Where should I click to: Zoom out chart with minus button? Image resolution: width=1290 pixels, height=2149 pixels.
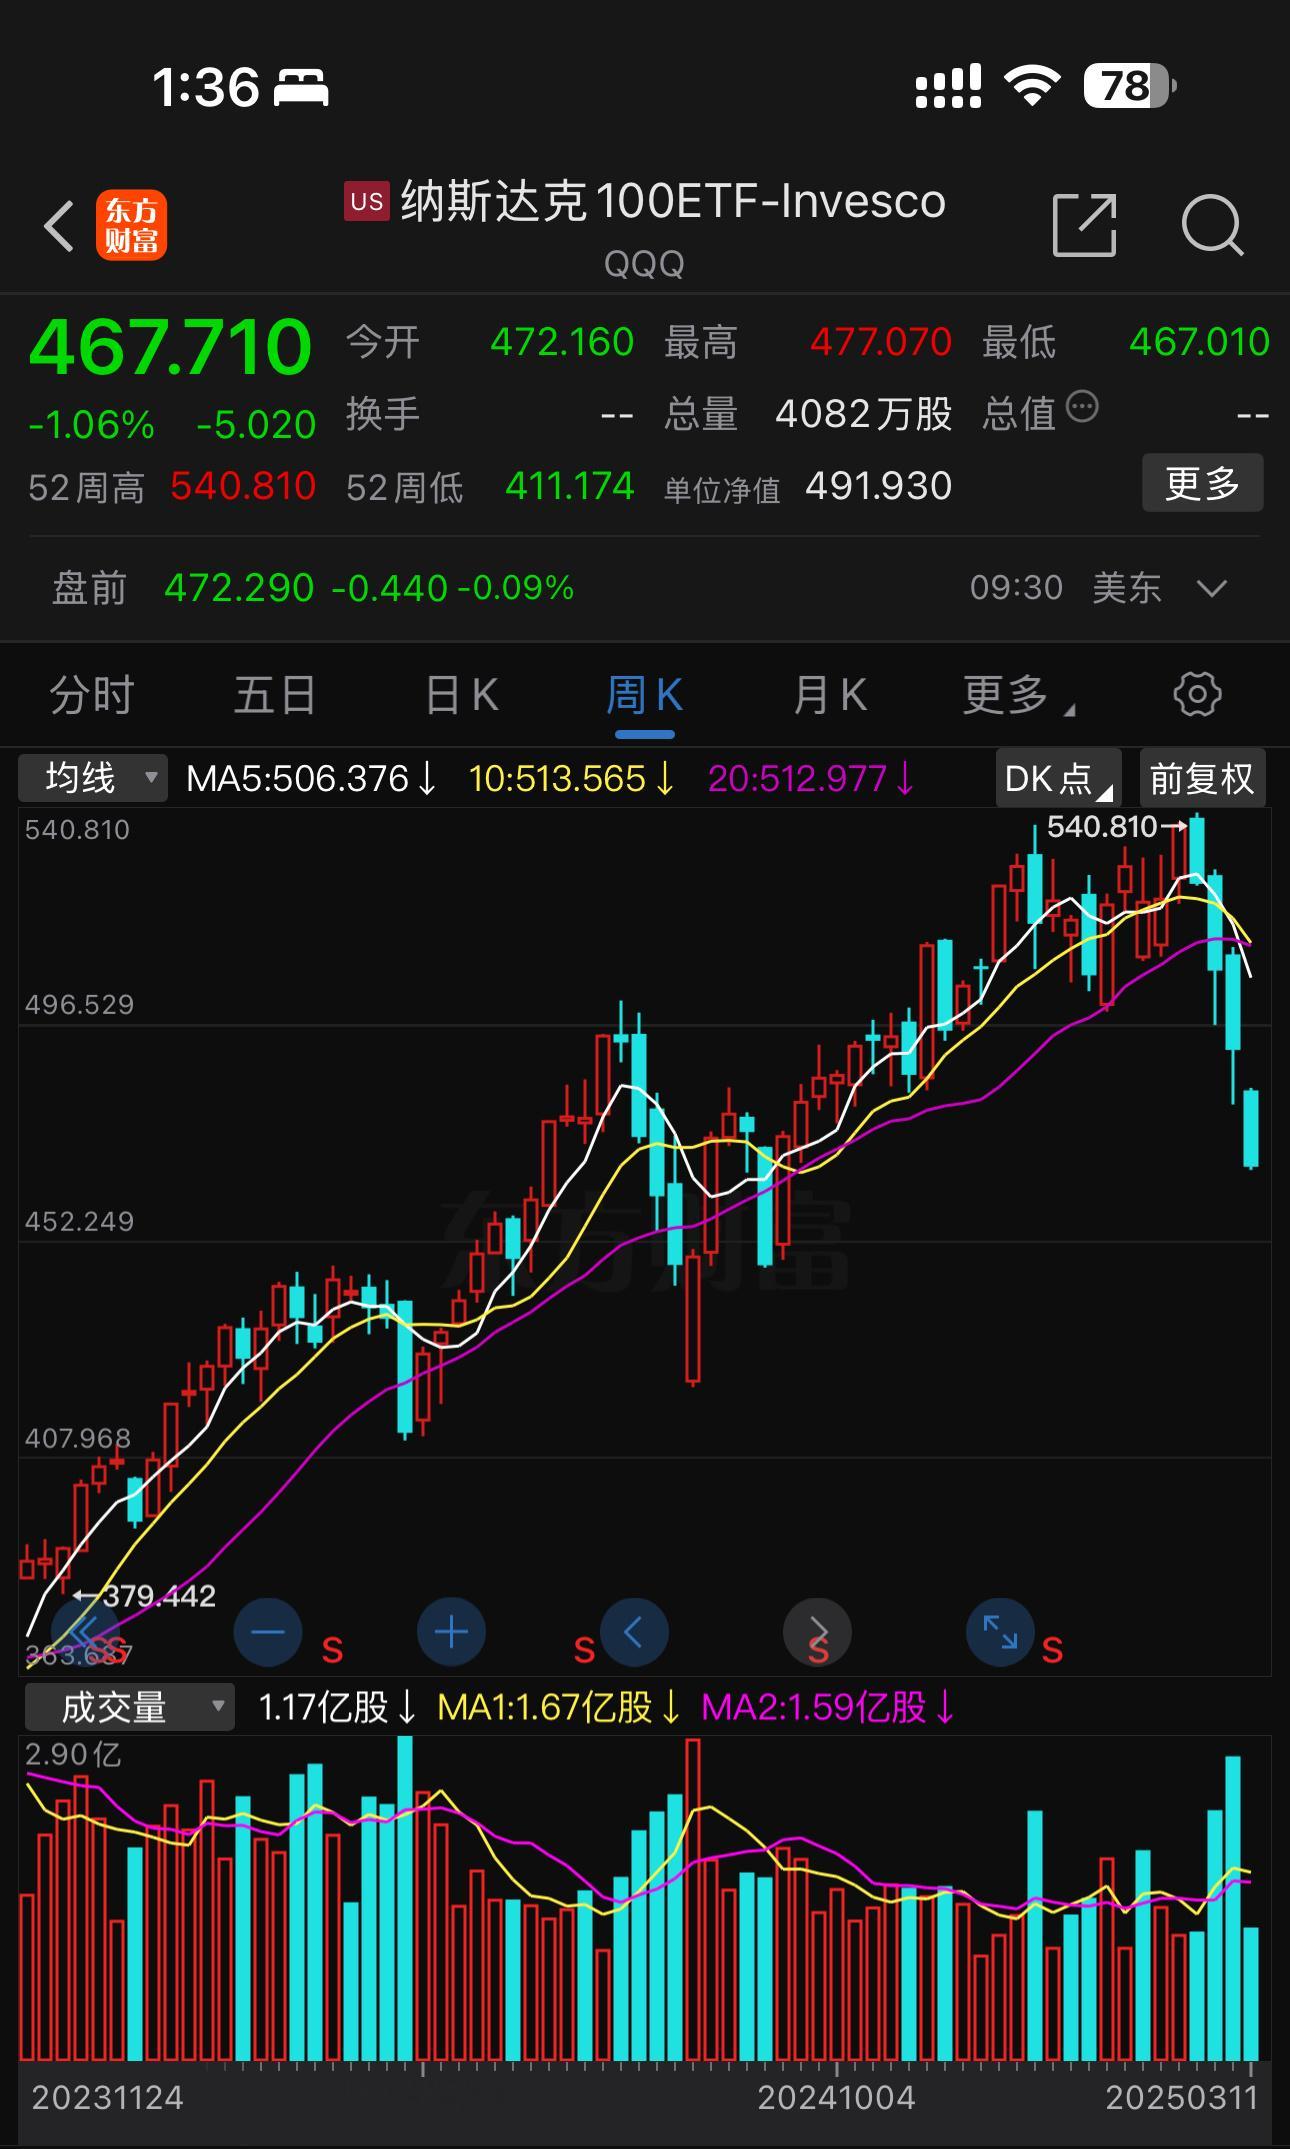[x=267, y=1632]
